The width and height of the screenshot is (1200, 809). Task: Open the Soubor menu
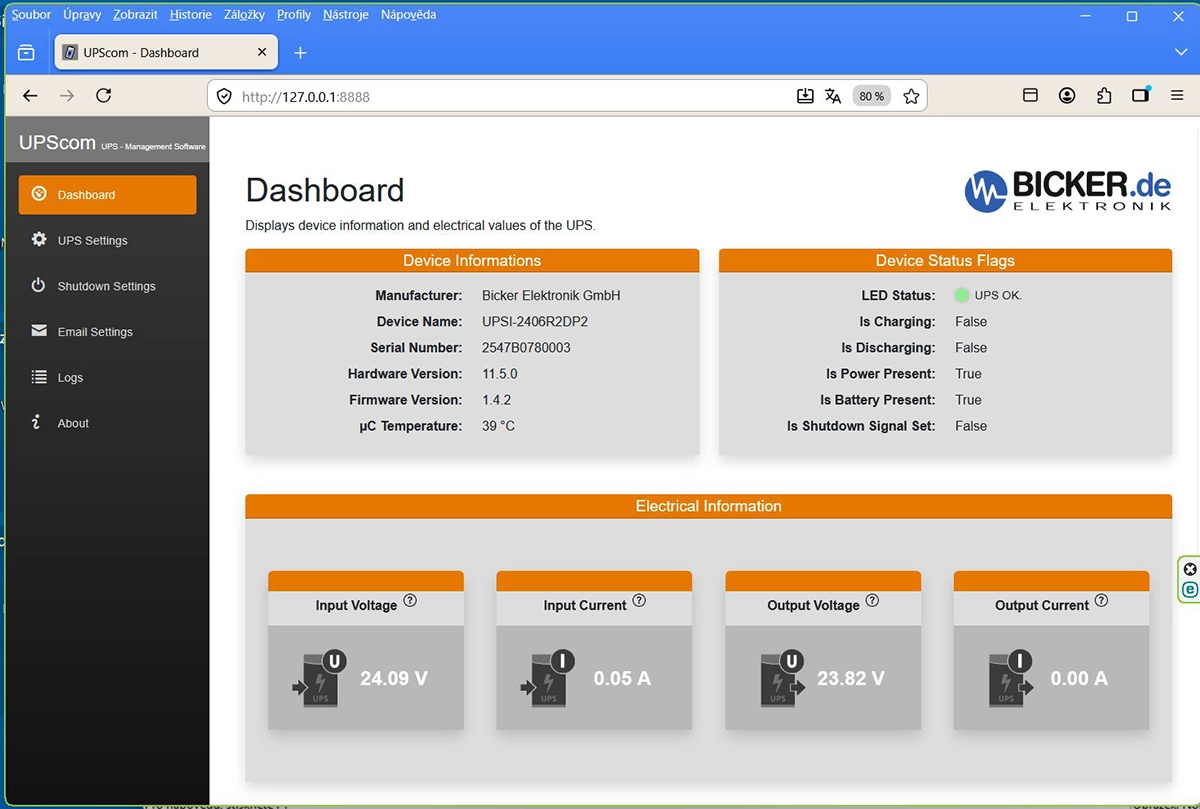(31, 15)
